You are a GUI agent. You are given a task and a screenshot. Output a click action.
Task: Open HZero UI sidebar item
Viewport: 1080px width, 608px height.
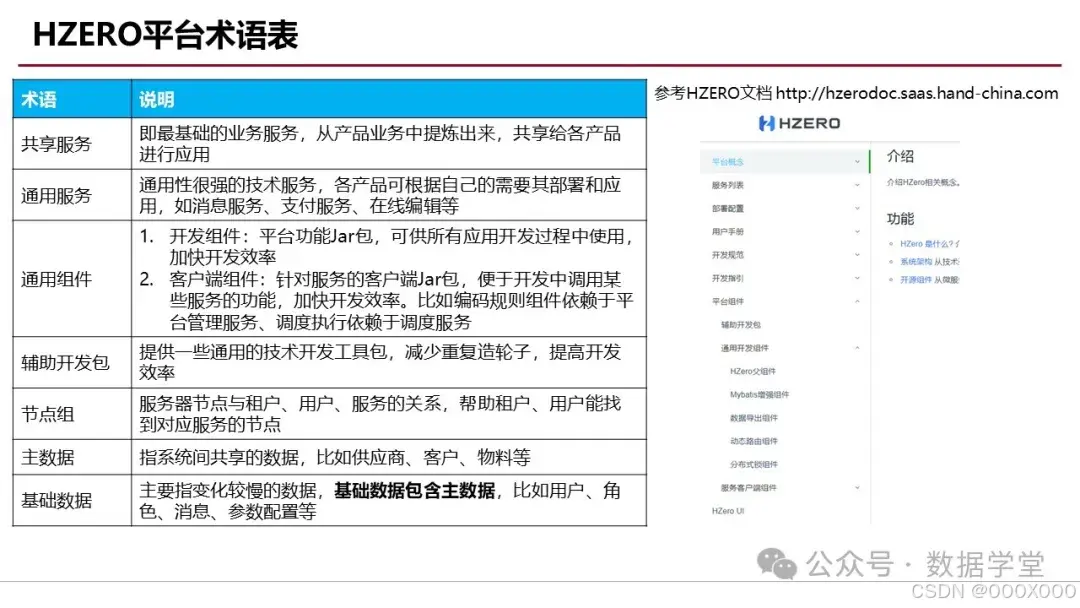(x=728, y=511)
